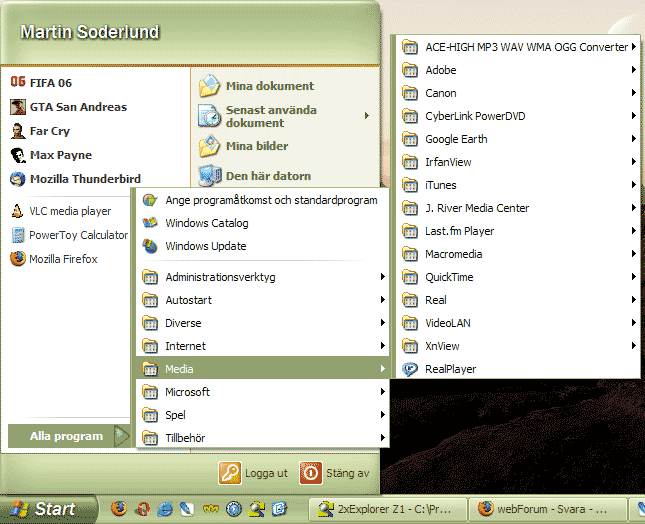This screenshot has height=524, width=645.
Task: Switch to webForum - Svara taskbar window
Action: [x=547, y=509]
